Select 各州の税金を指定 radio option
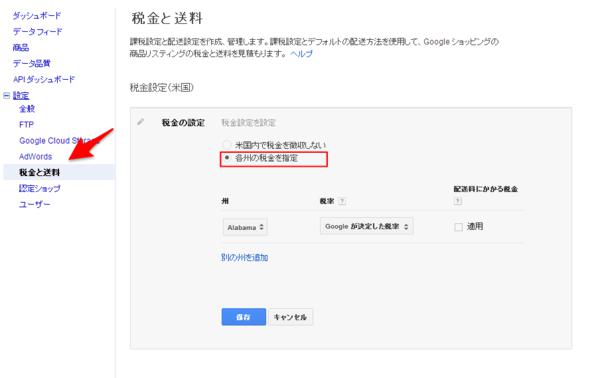 point(227,158)
